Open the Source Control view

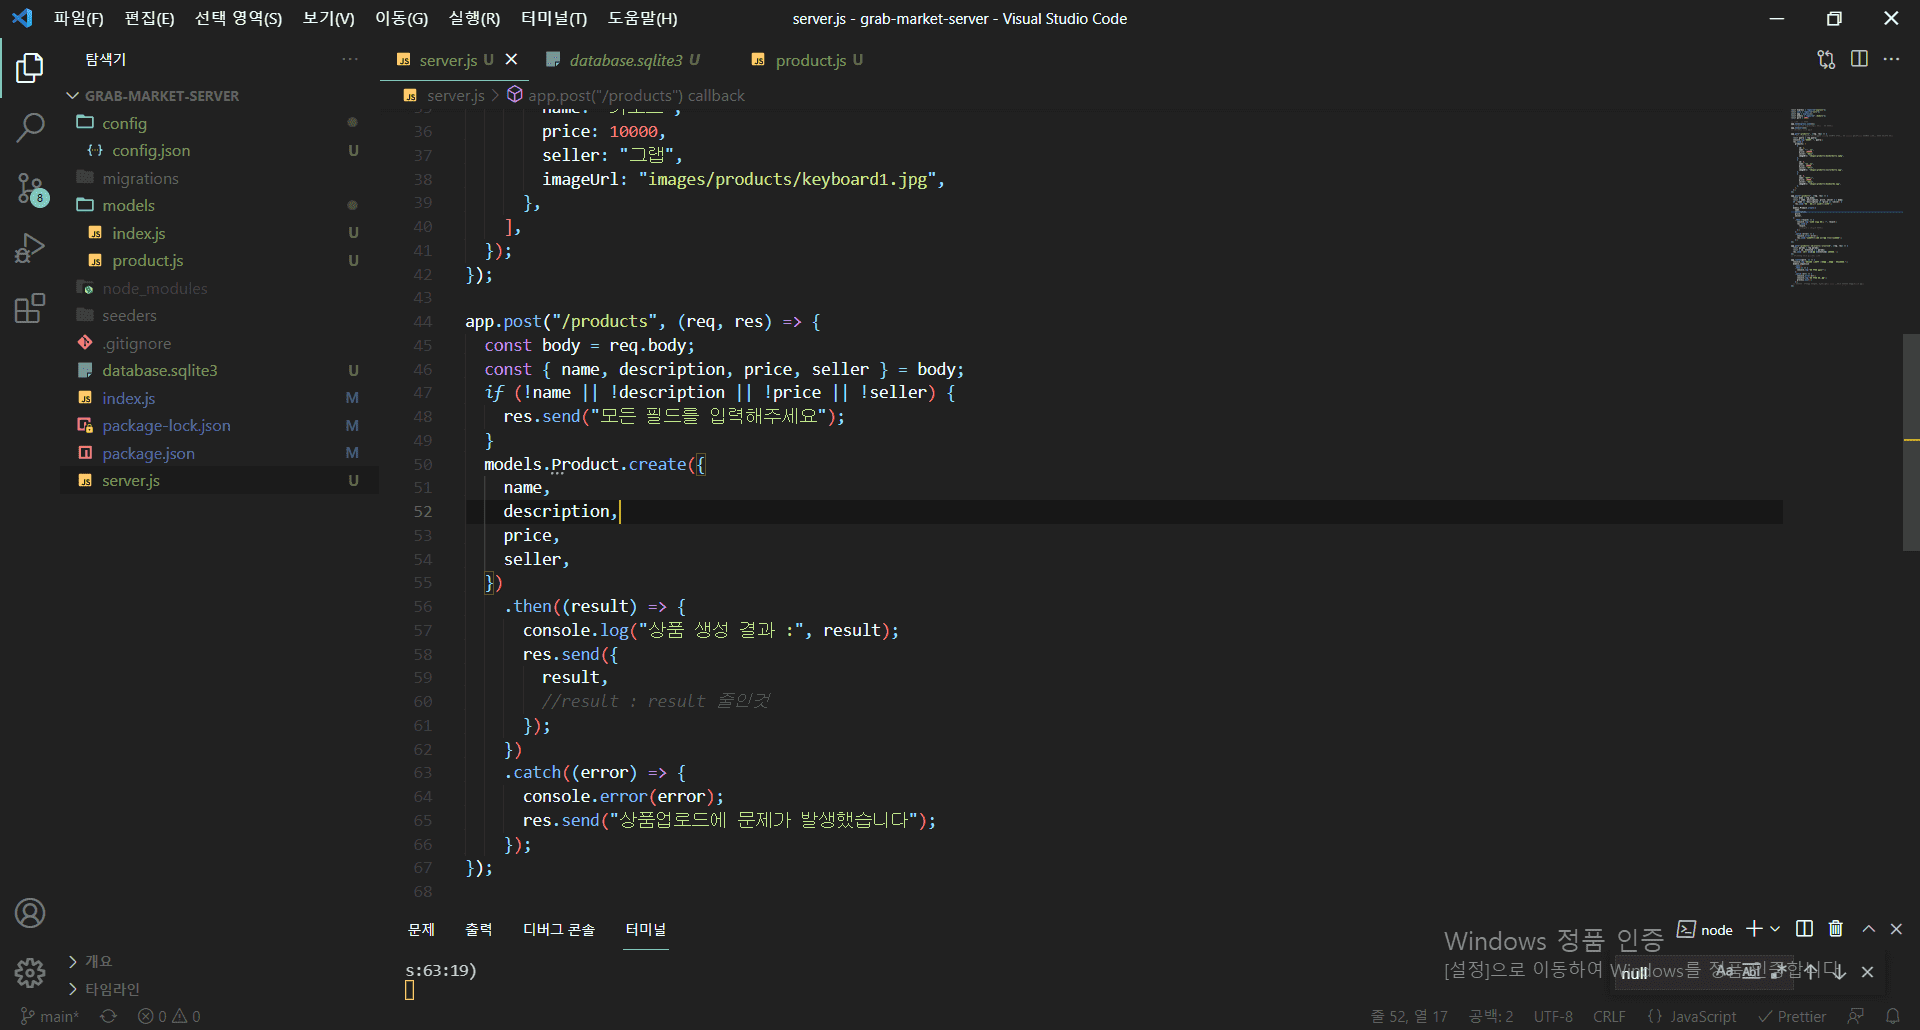(x=30, y=188)
